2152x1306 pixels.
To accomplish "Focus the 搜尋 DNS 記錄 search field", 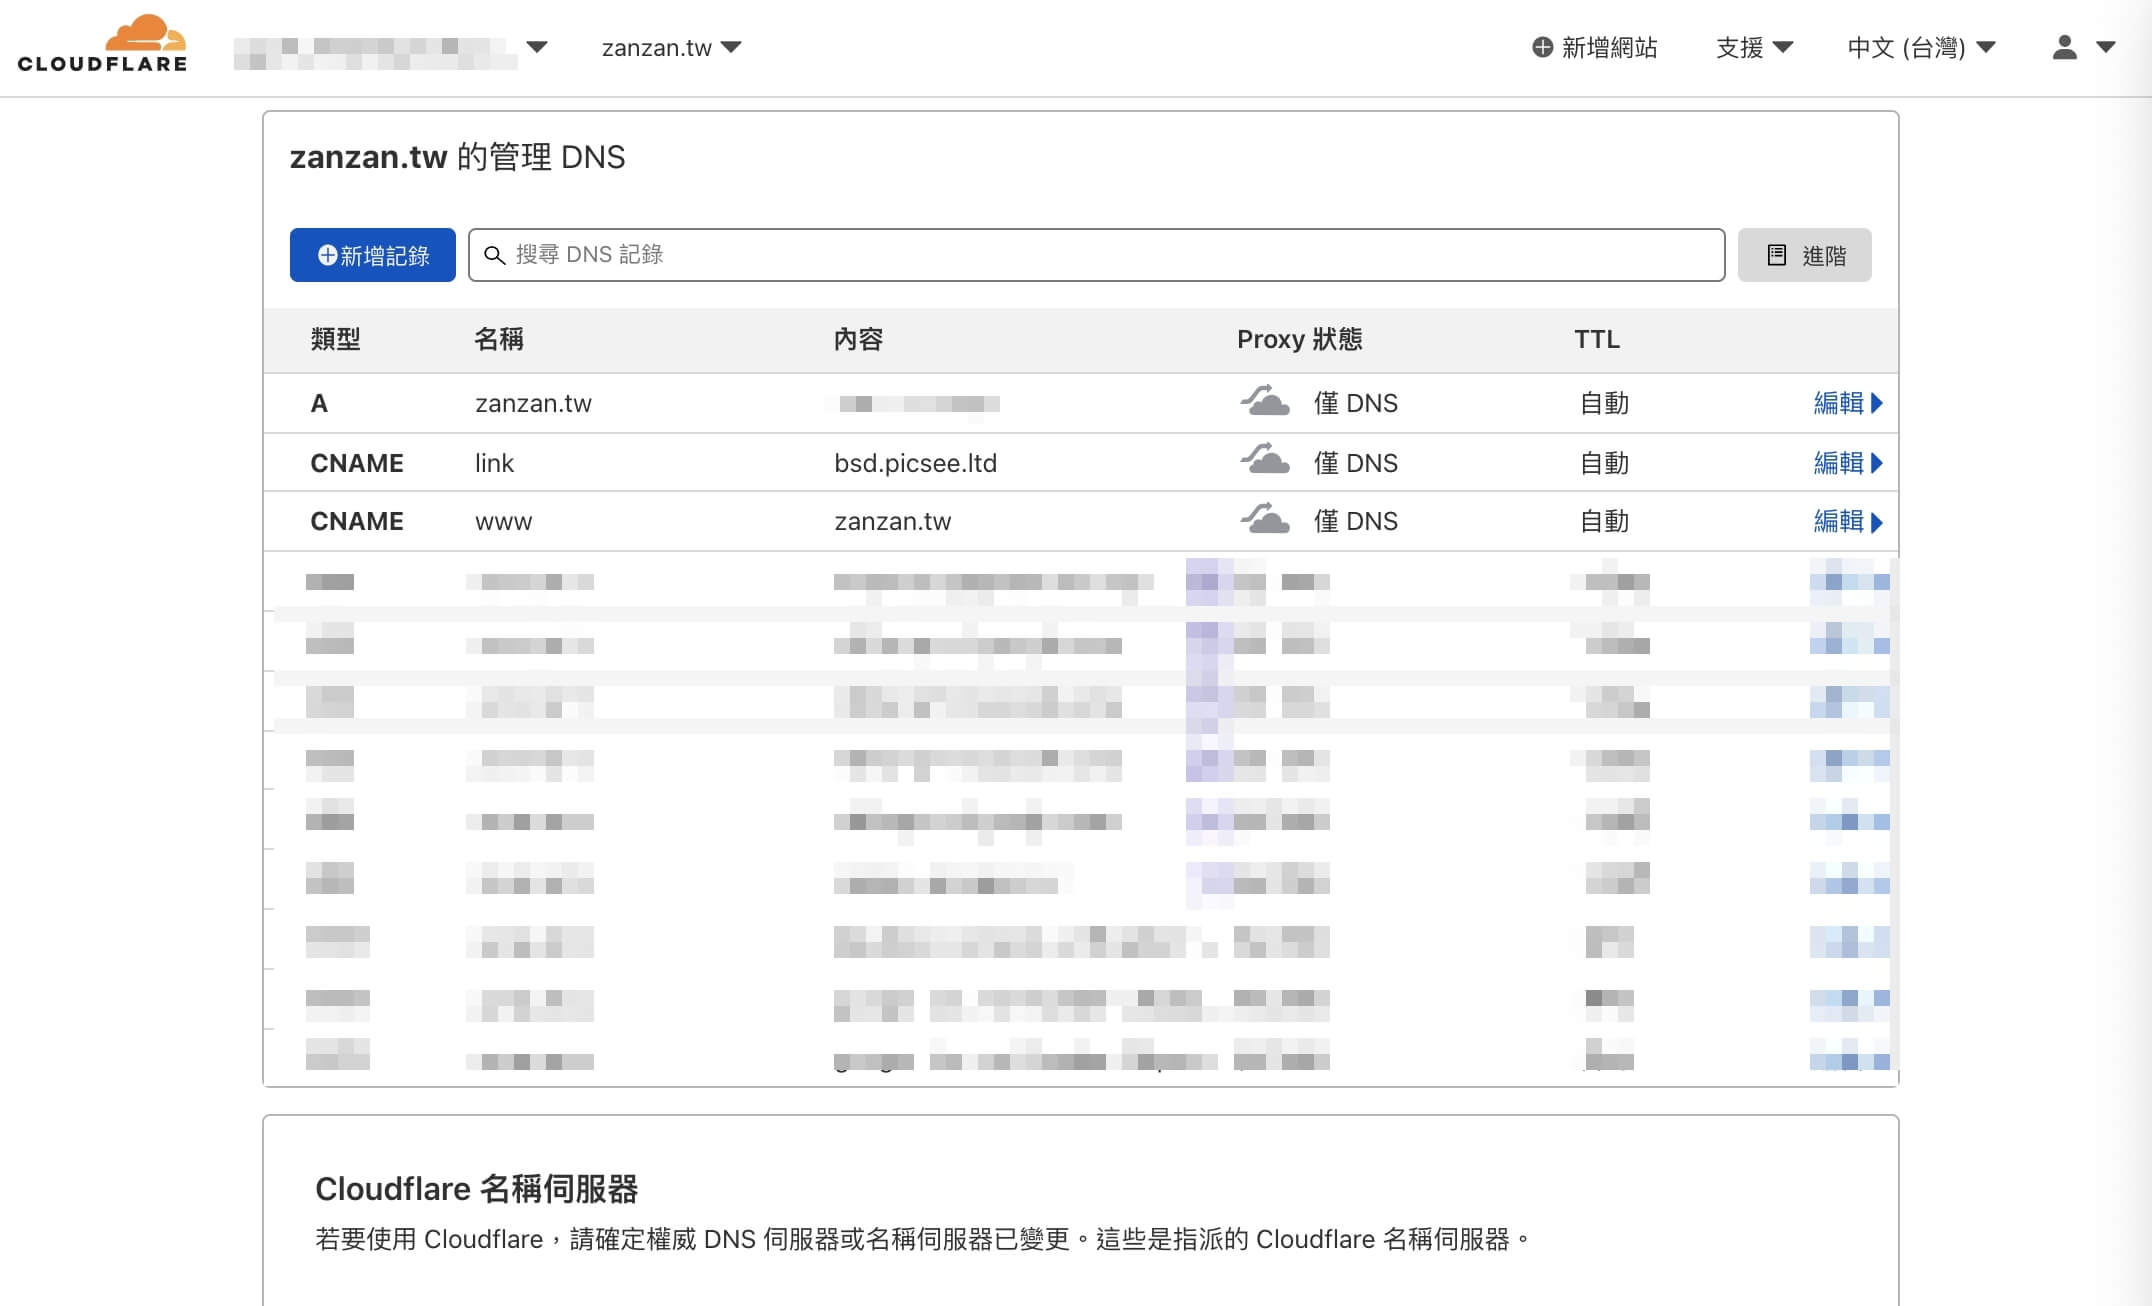I will pyautogui.click(x=1097, y=255).
